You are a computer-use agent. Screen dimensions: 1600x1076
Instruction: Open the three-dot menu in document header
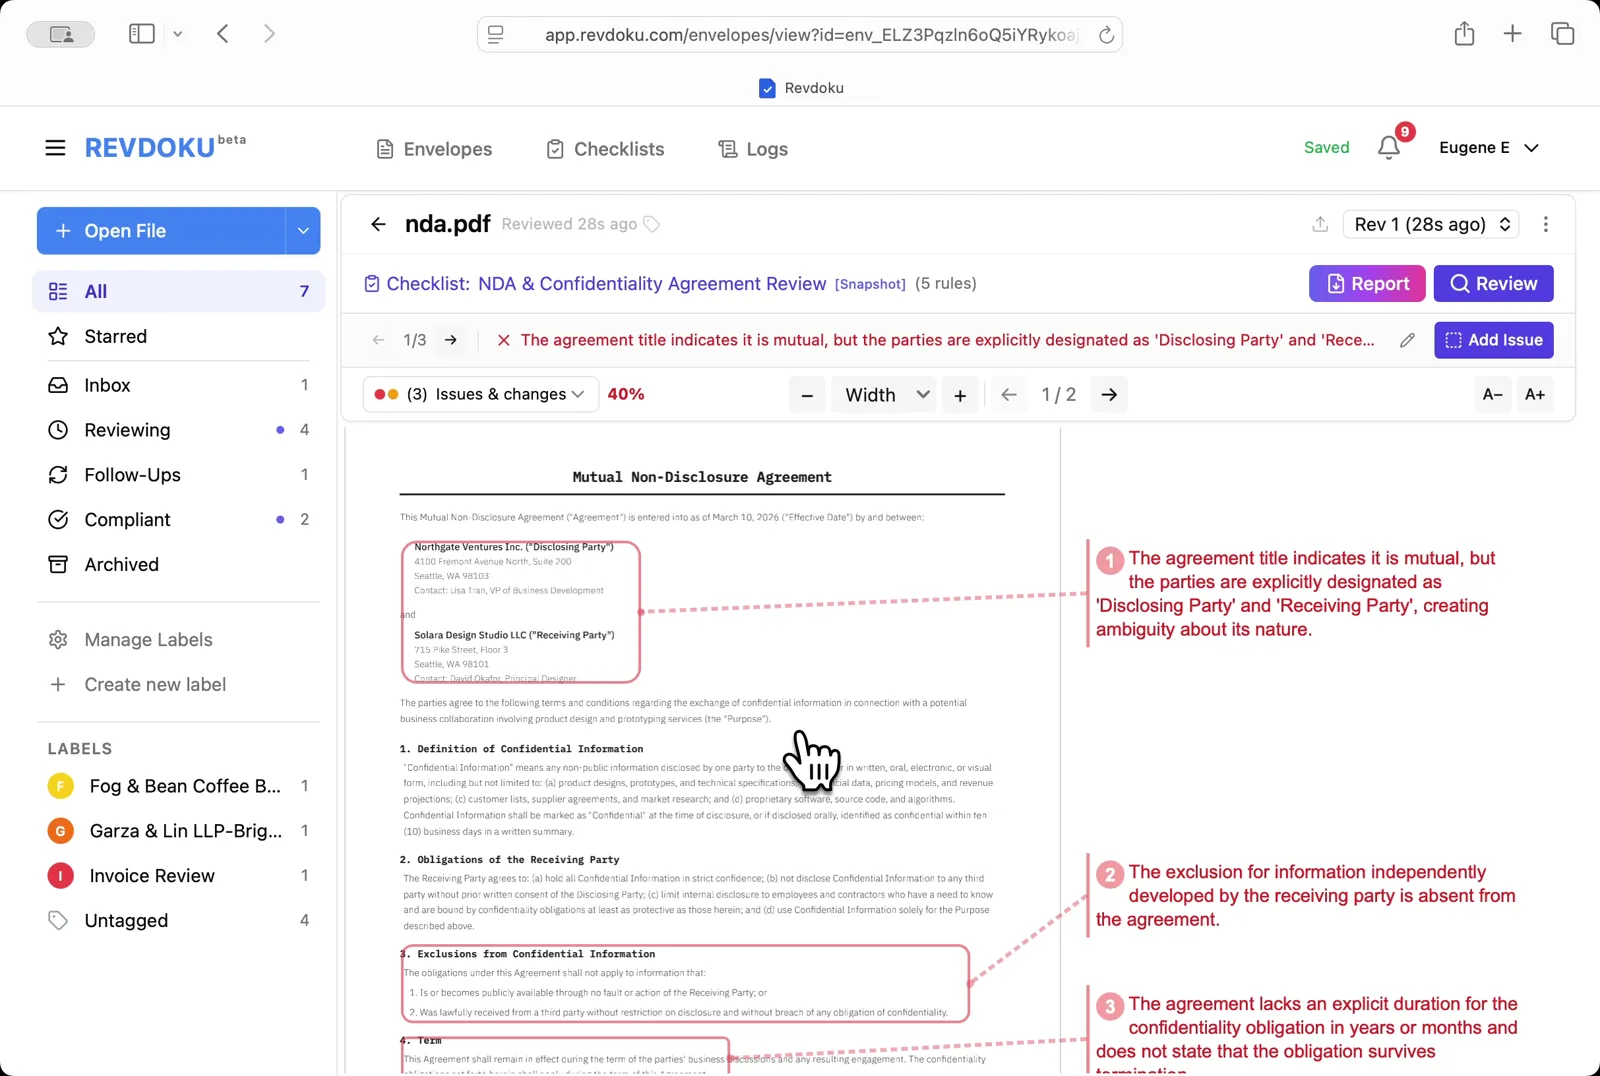click(1546, 224)
